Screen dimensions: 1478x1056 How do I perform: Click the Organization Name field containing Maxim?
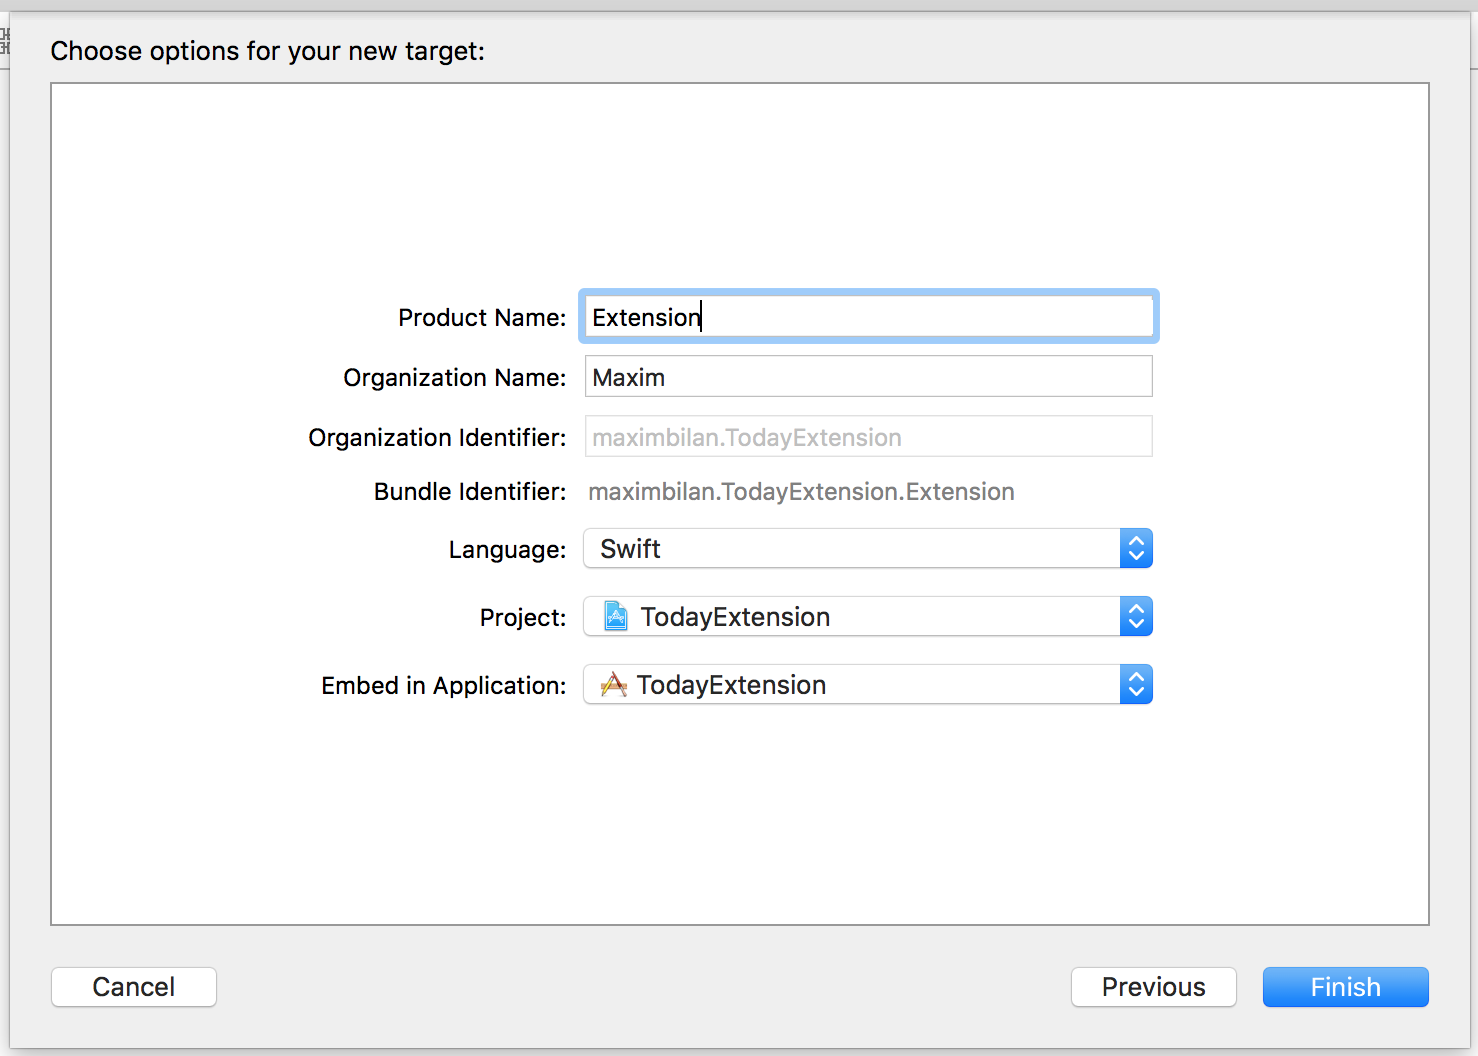point(868,377)
